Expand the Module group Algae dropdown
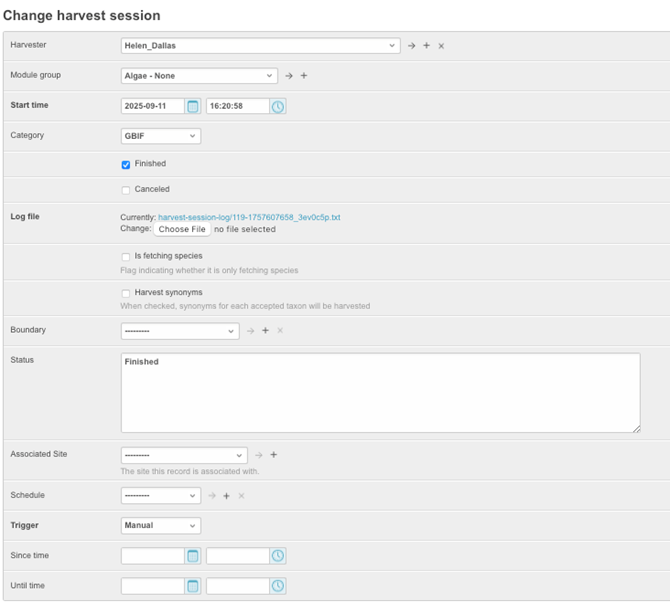 pyautogui.click(x=199, y=76)
